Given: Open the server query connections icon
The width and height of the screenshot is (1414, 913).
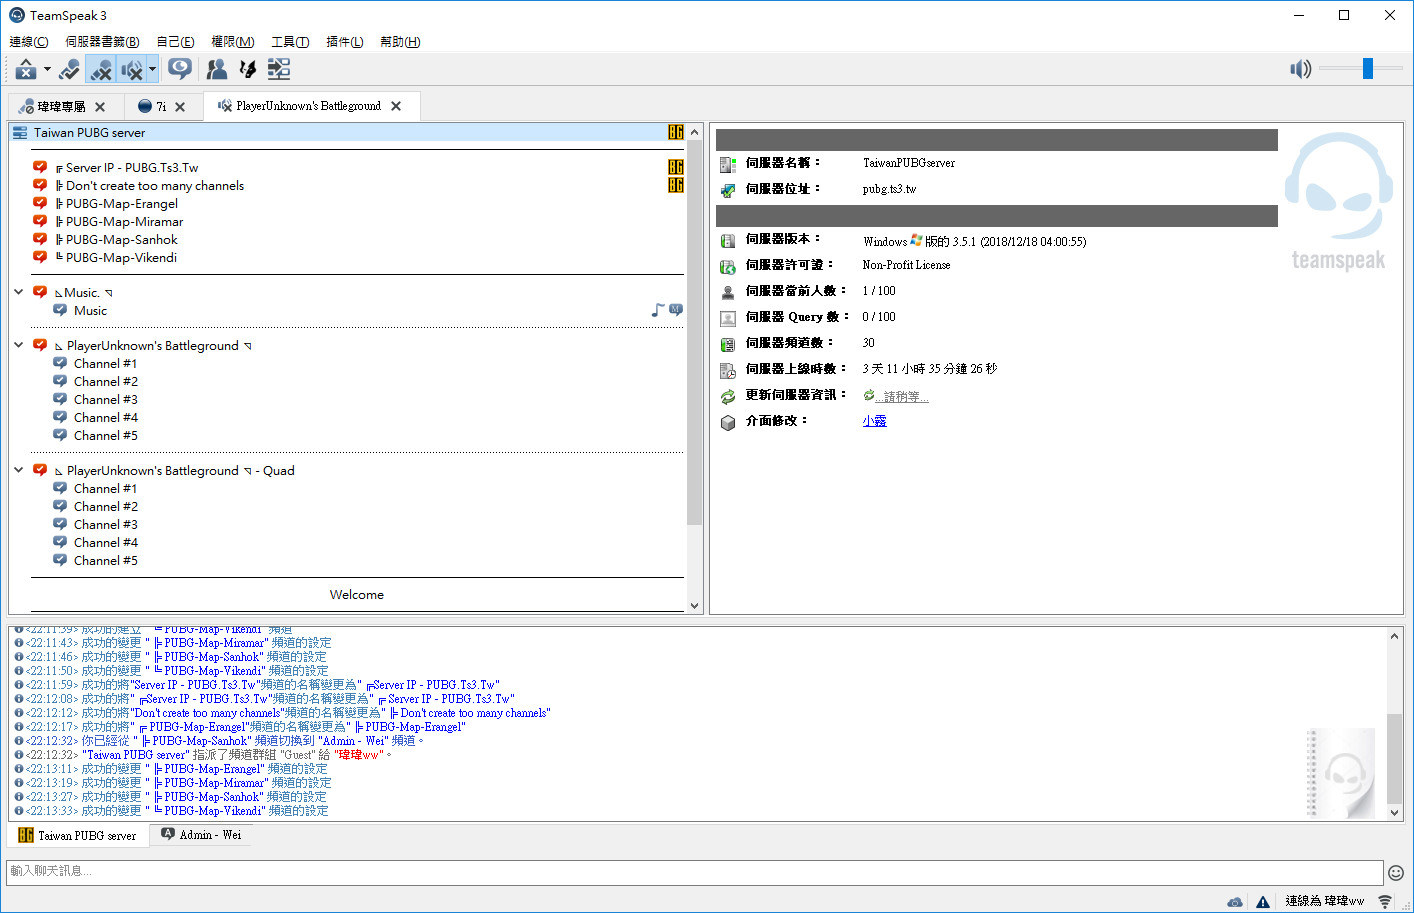Looking at the screenshot, I should (x=278, y=69).
